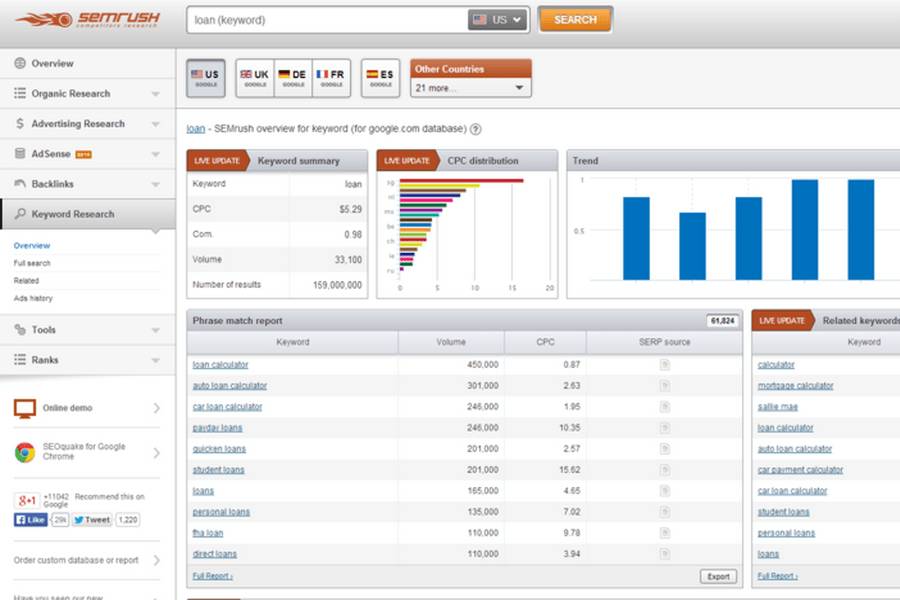Open Other Countries 21 more dropdown
The width and height of the screenshot is (900, 600).
tap(471, 88)
